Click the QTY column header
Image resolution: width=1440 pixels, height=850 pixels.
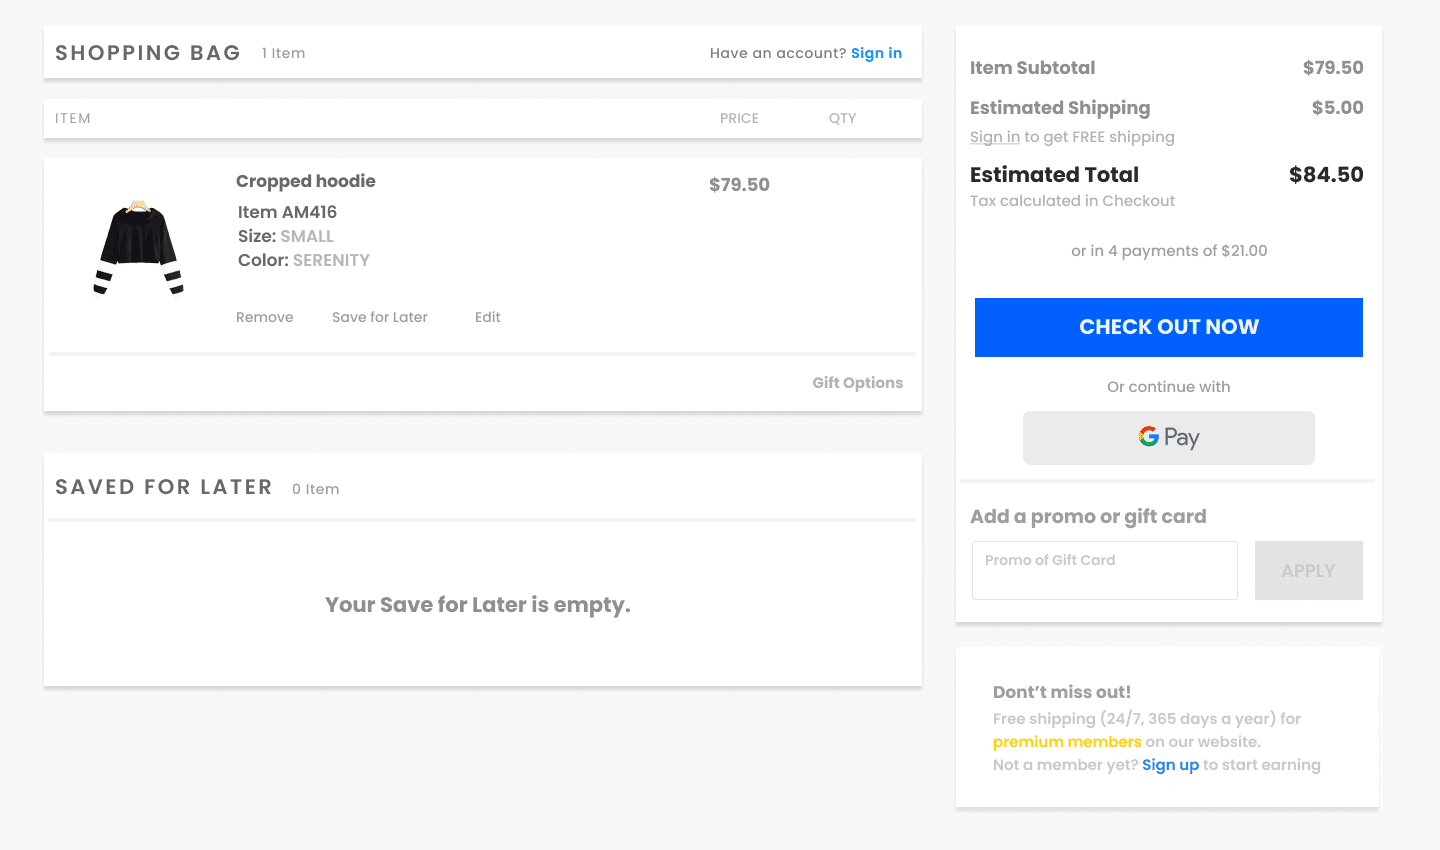point(842,118)
